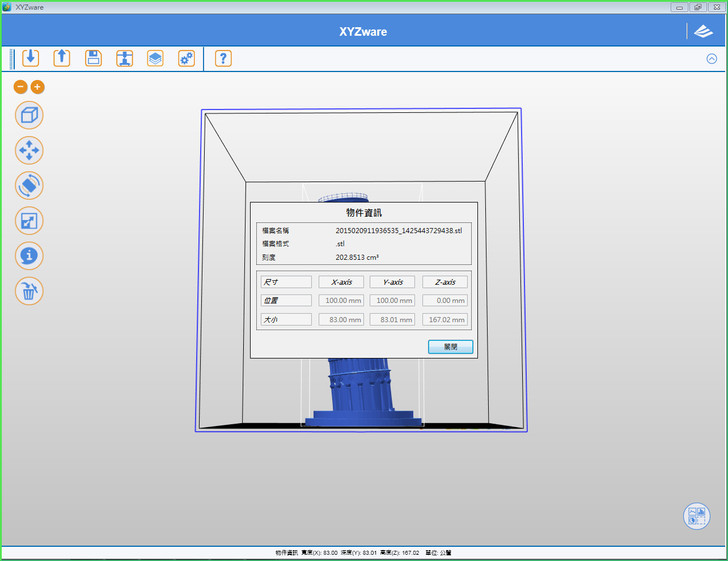Click the Y-axis column header

(392, 282)
